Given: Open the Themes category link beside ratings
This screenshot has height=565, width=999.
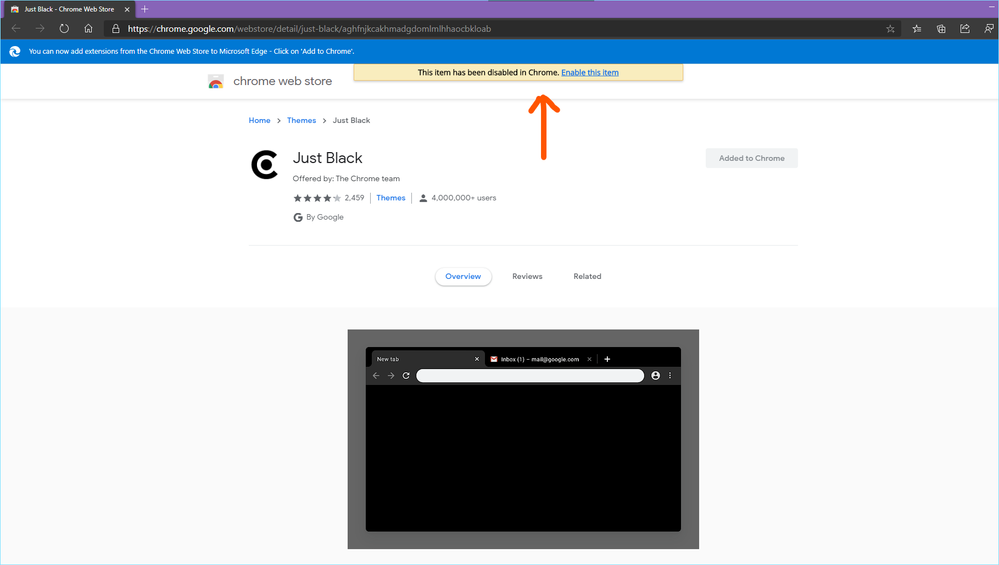Looking at the screenshot, I should [391, 198].
